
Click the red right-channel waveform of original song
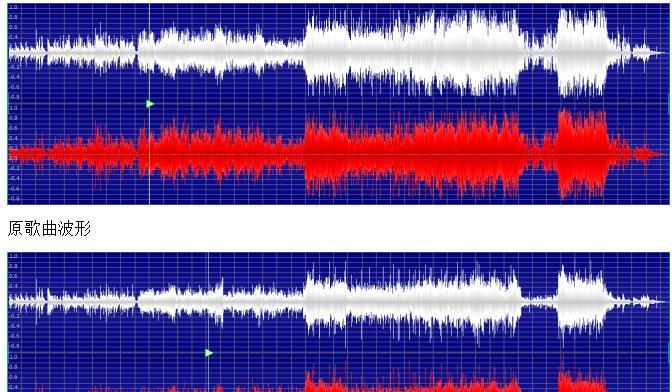[x=336, y=155]
